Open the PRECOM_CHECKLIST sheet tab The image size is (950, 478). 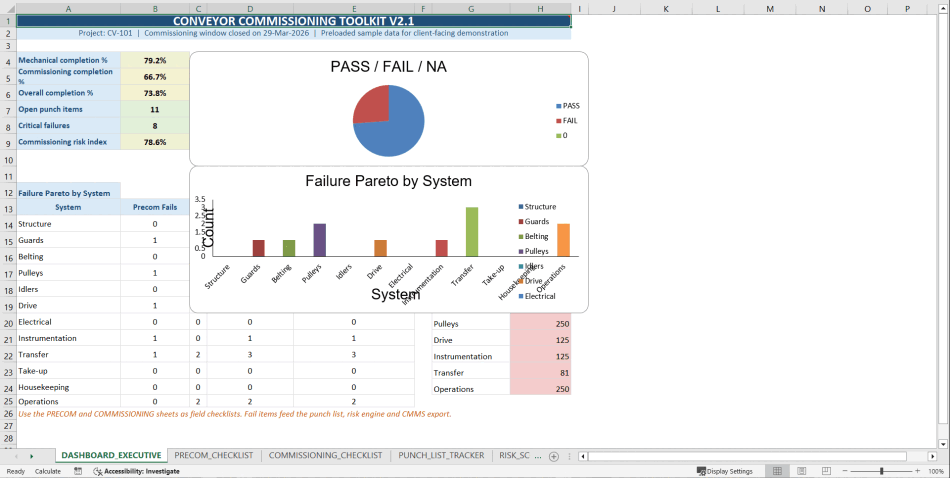pos(214,456)
